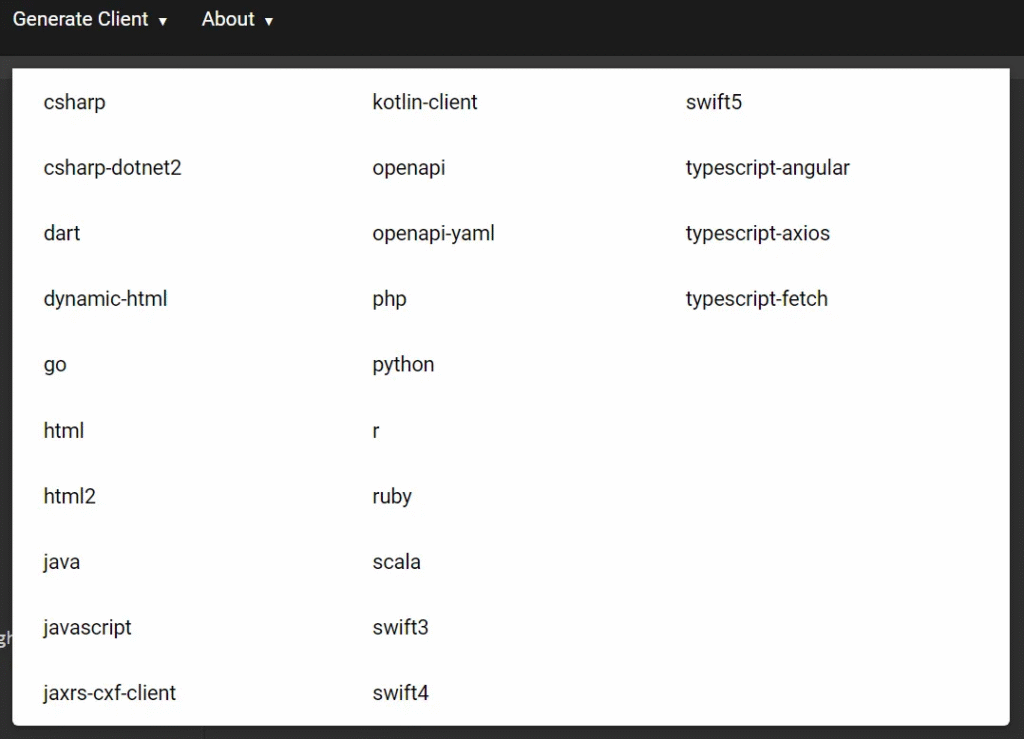This screenshot has width=1024, height=739.
Task: Generate a go client
Action: point(55,364)
